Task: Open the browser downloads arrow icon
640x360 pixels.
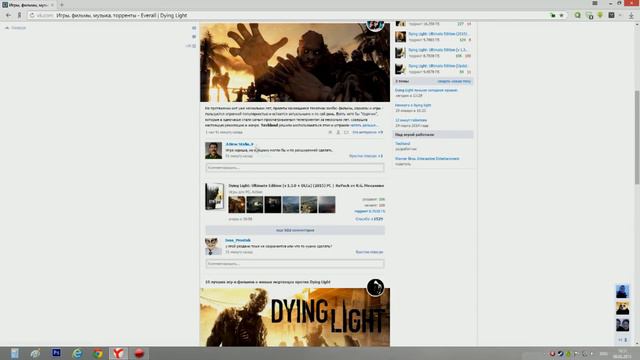Action: 631,16
